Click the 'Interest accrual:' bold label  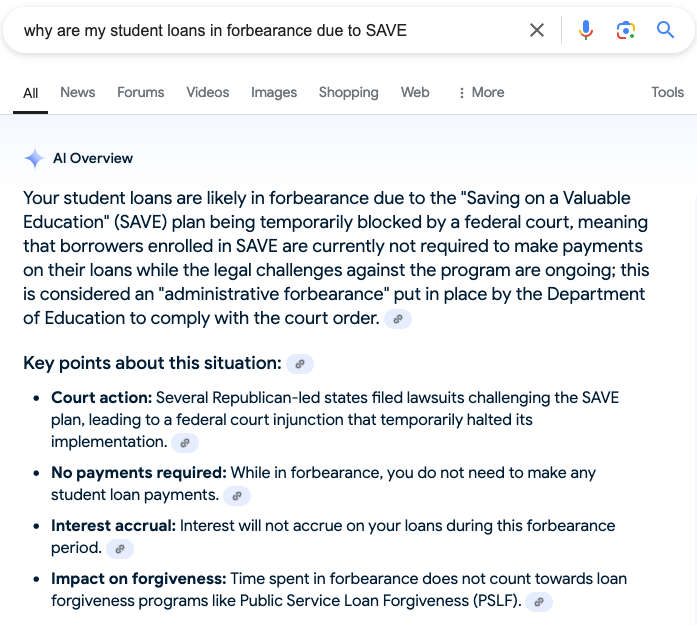coord(113,526)
